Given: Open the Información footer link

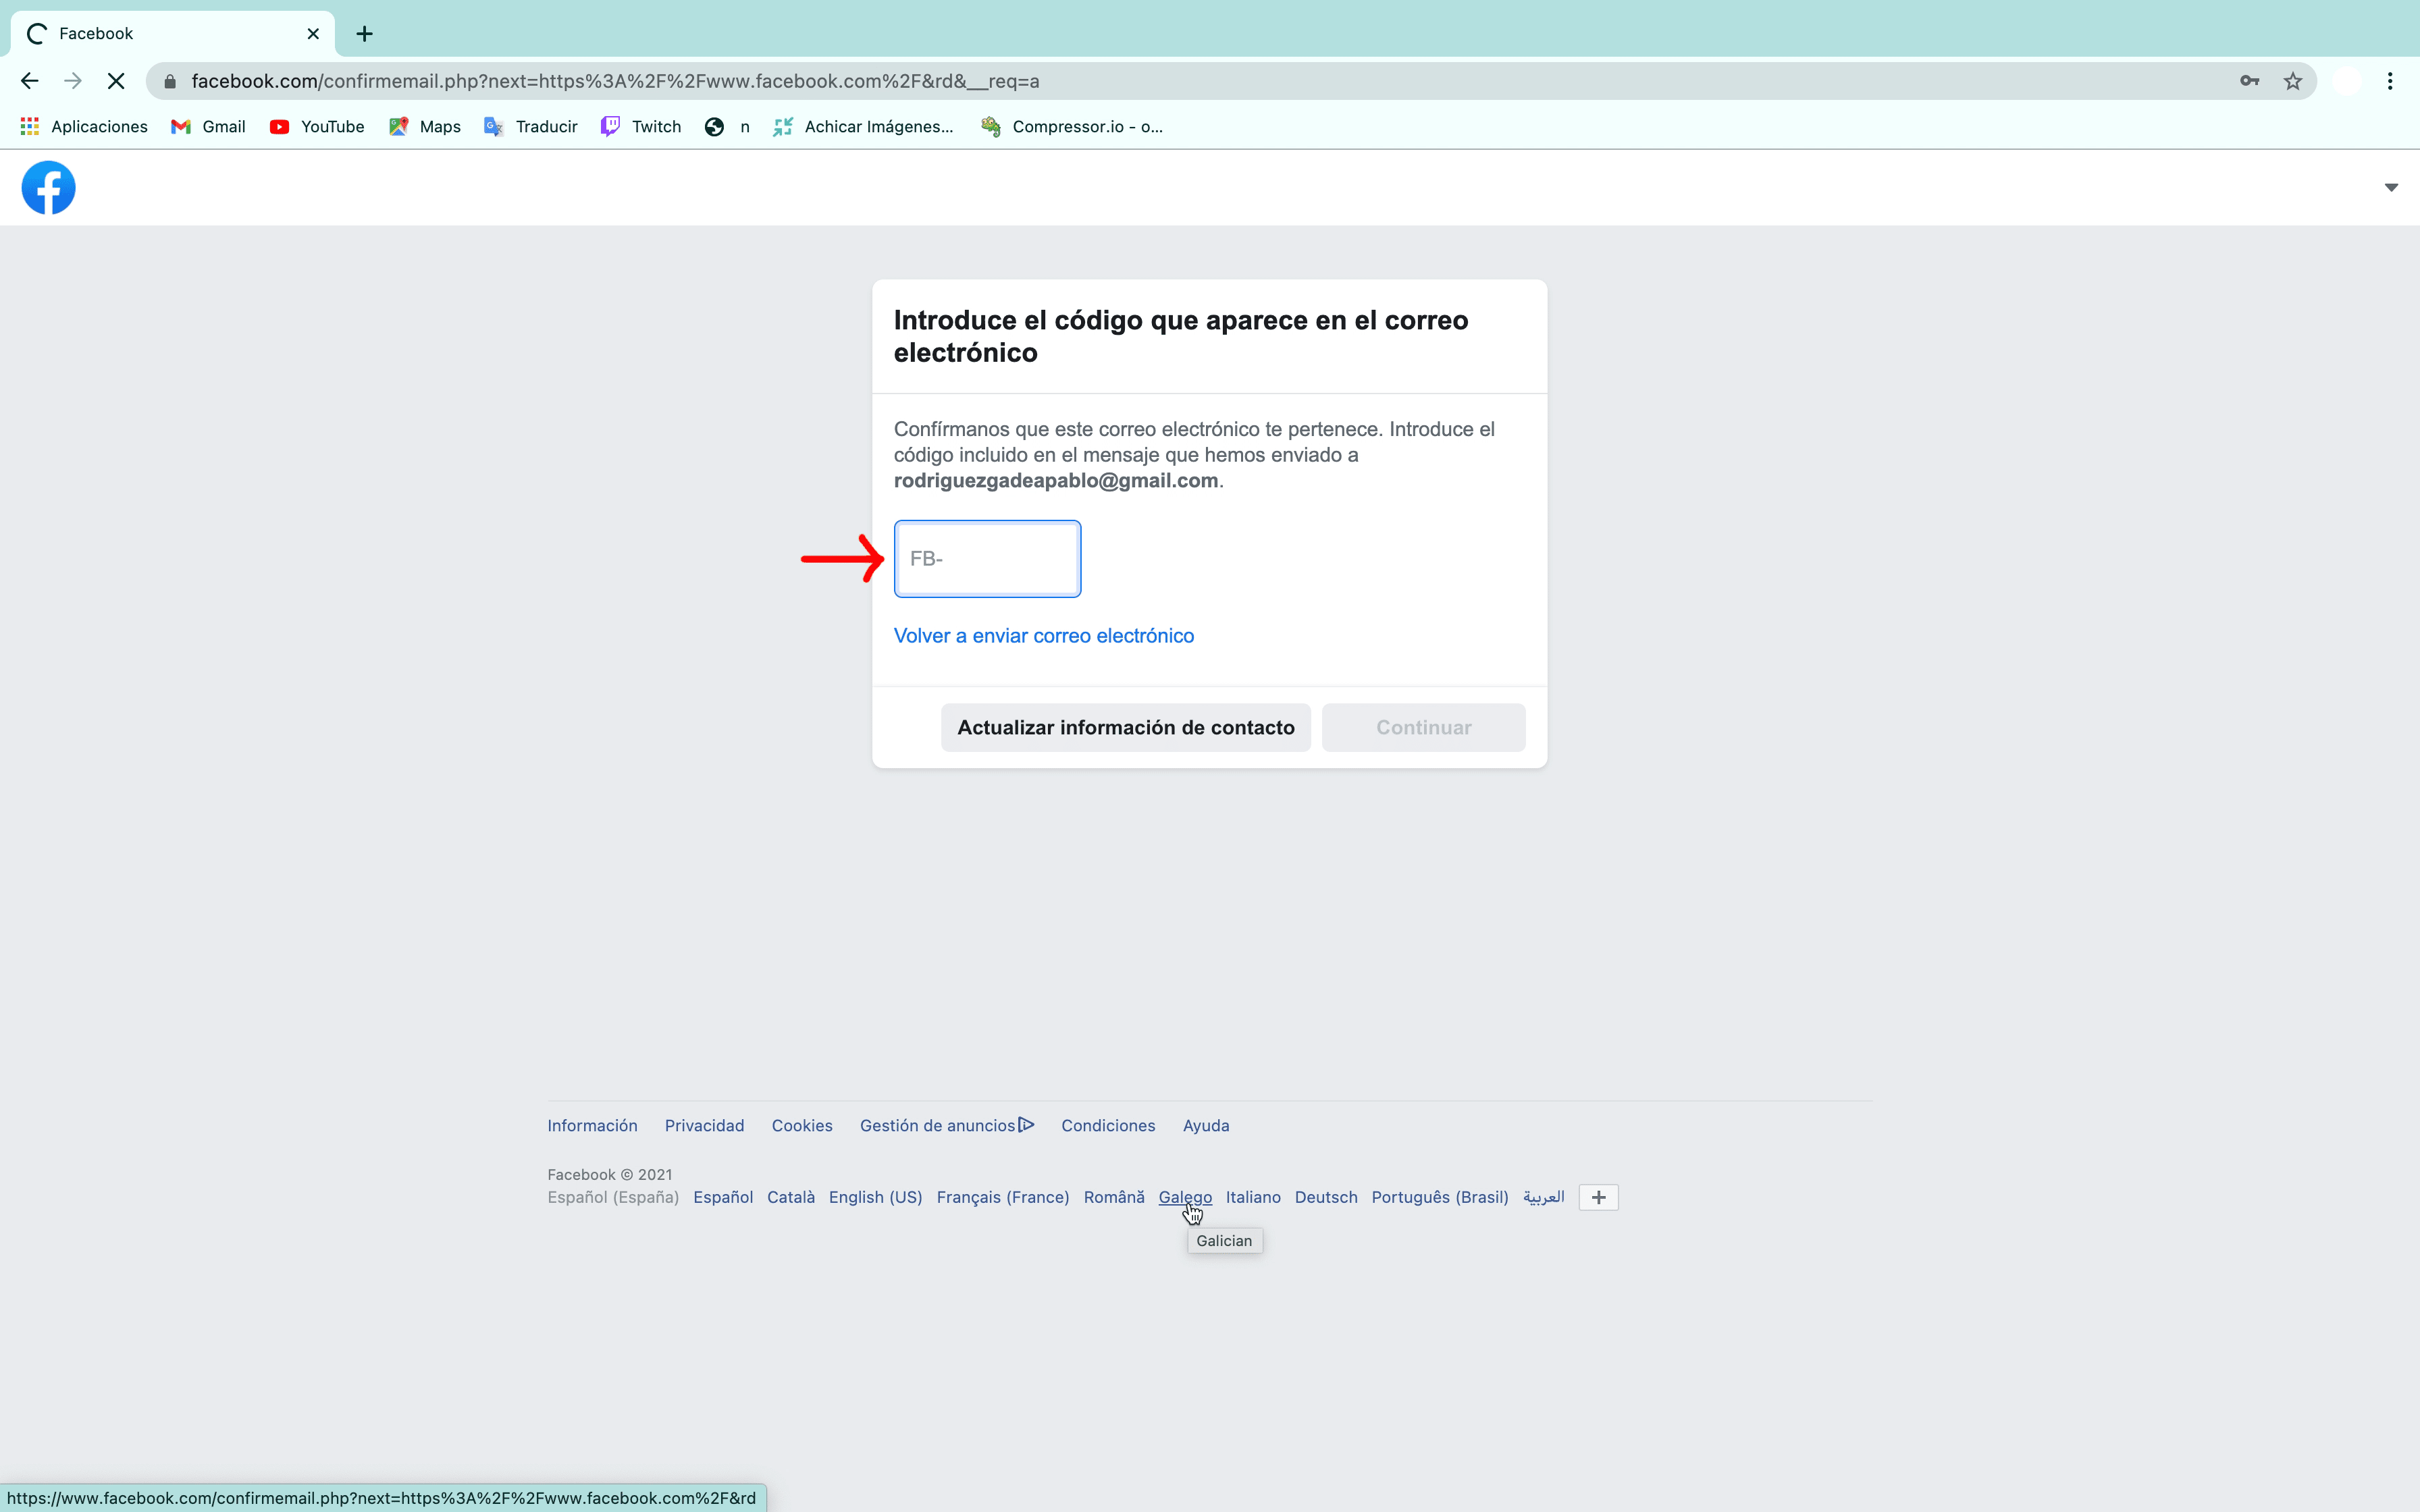Looking at the screenshot, I should pos(591,1124).
